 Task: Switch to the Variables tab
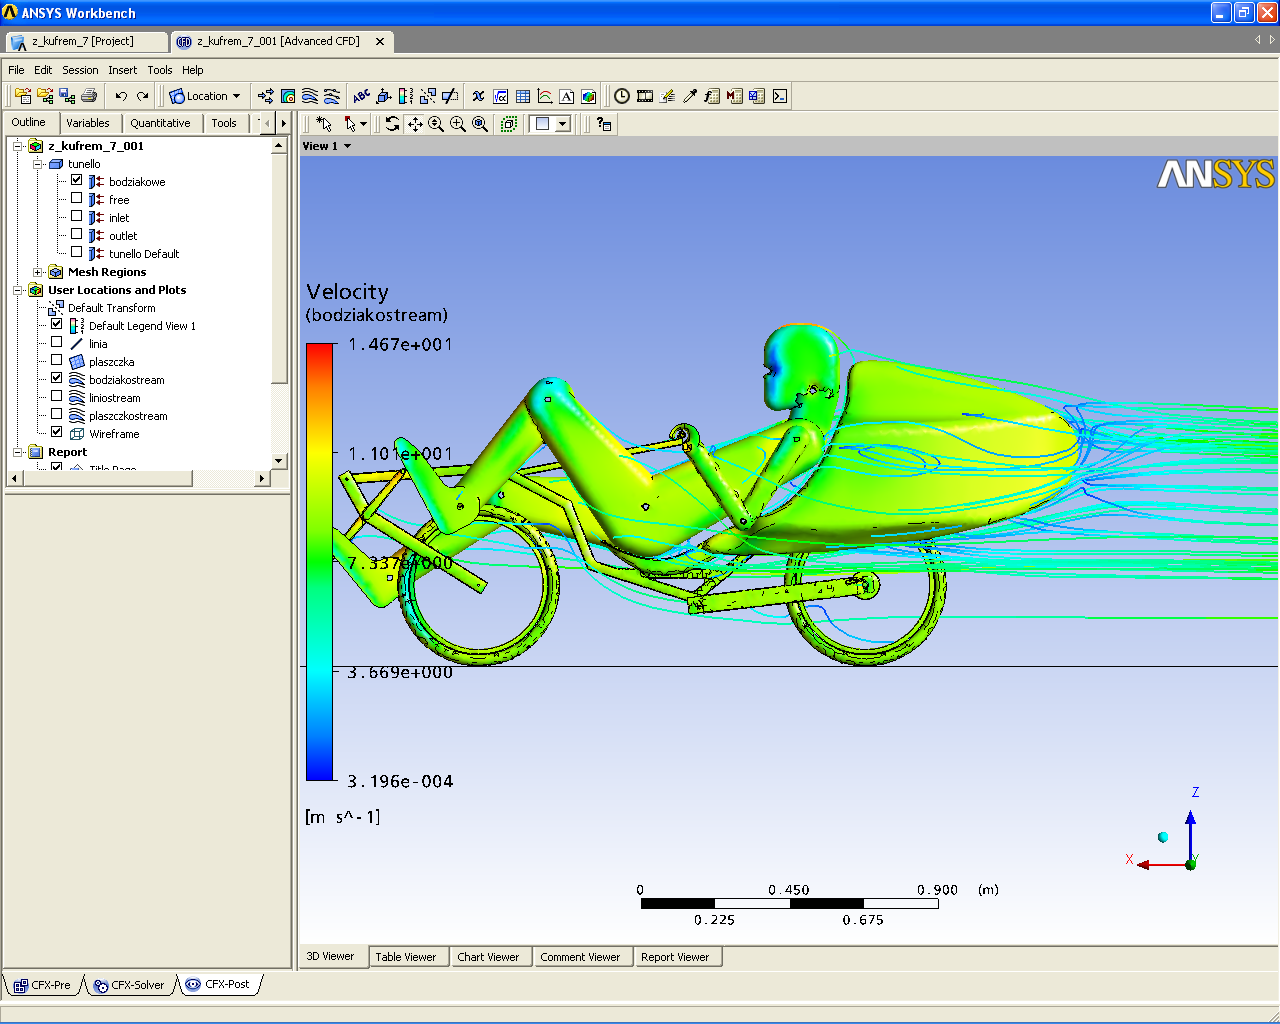(88, 123)
